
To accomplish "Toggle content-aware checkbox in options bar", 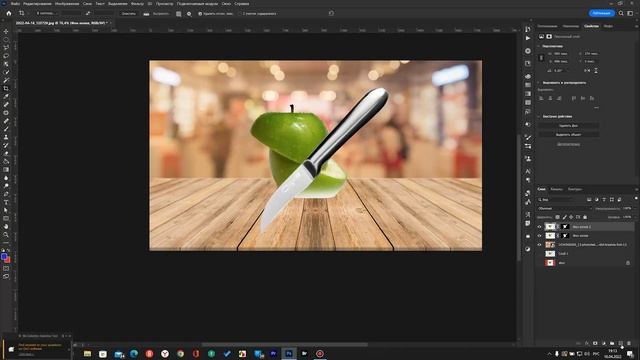I will (240, 14).
